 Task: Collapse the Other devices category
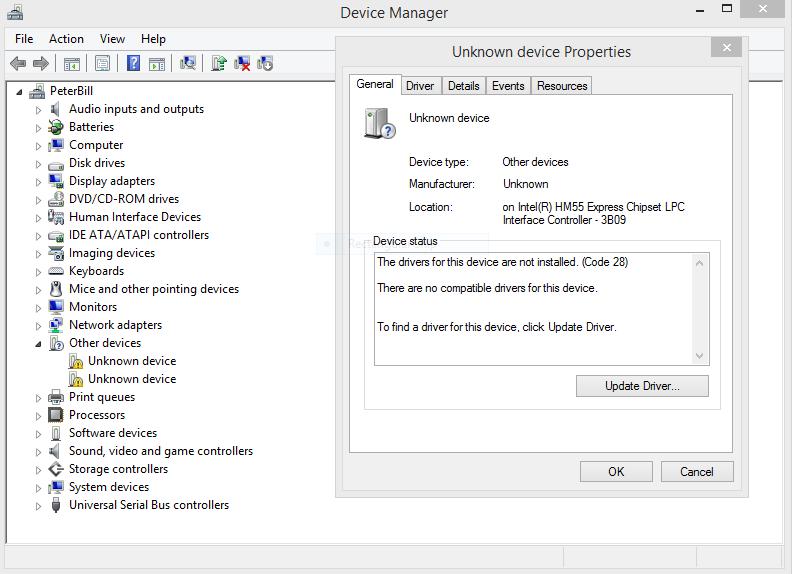(x=39, y=344)
